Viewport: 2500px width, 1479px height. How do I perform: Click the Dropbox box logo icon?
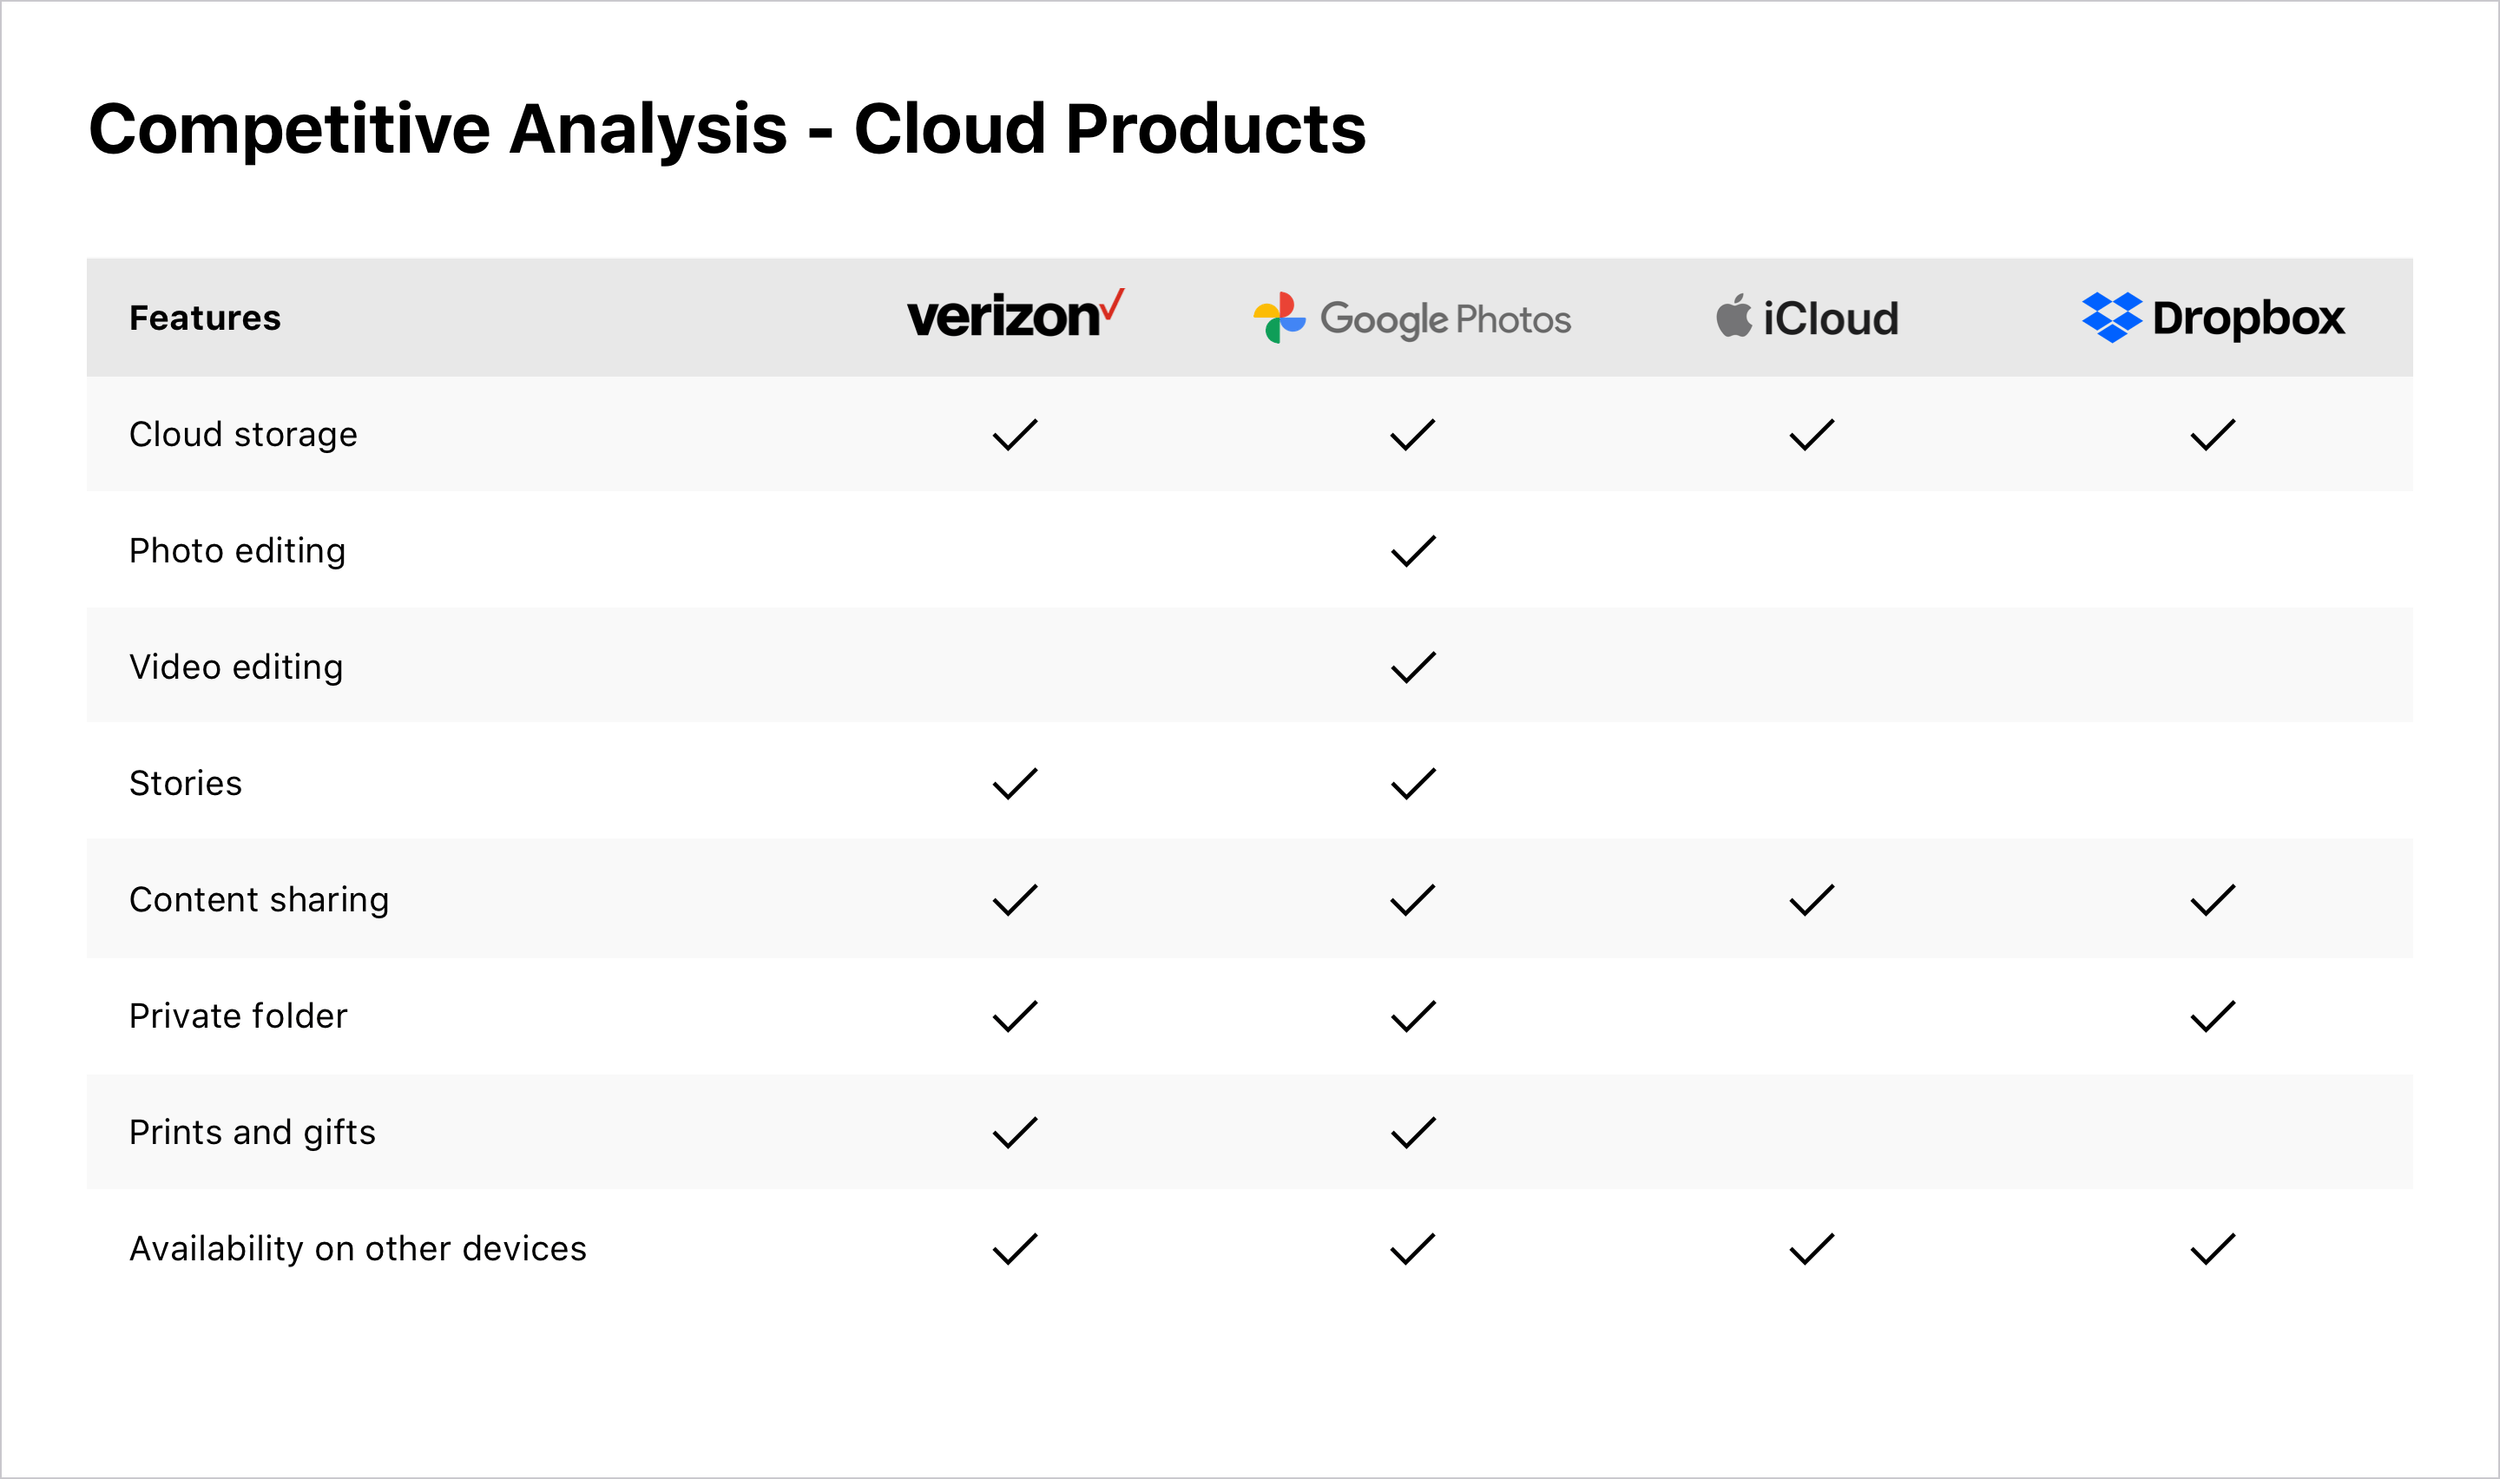[2111, 318]
